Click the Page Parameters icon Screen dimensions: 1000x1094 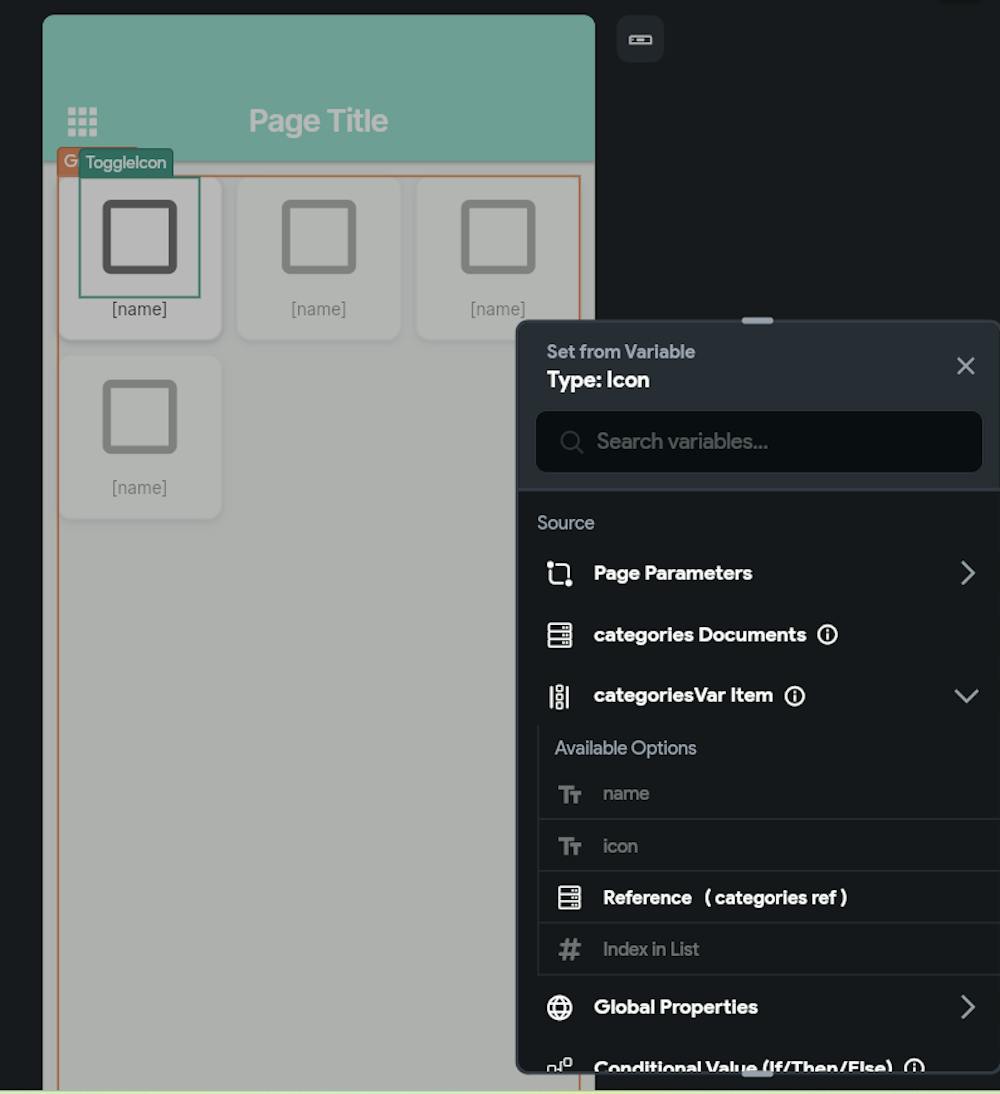point(560,573)
